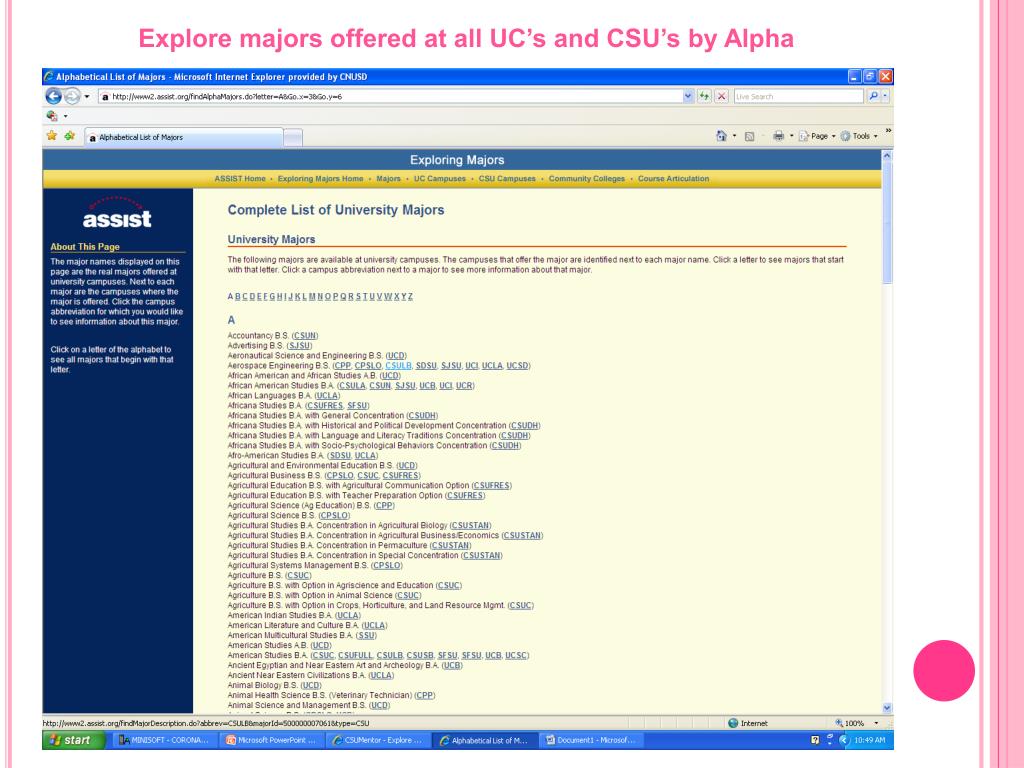Viewport: 1024px width, 768px height.
Task: Switch to MINISOFT - CORONA taskbar item
Action: pos(165,740)
